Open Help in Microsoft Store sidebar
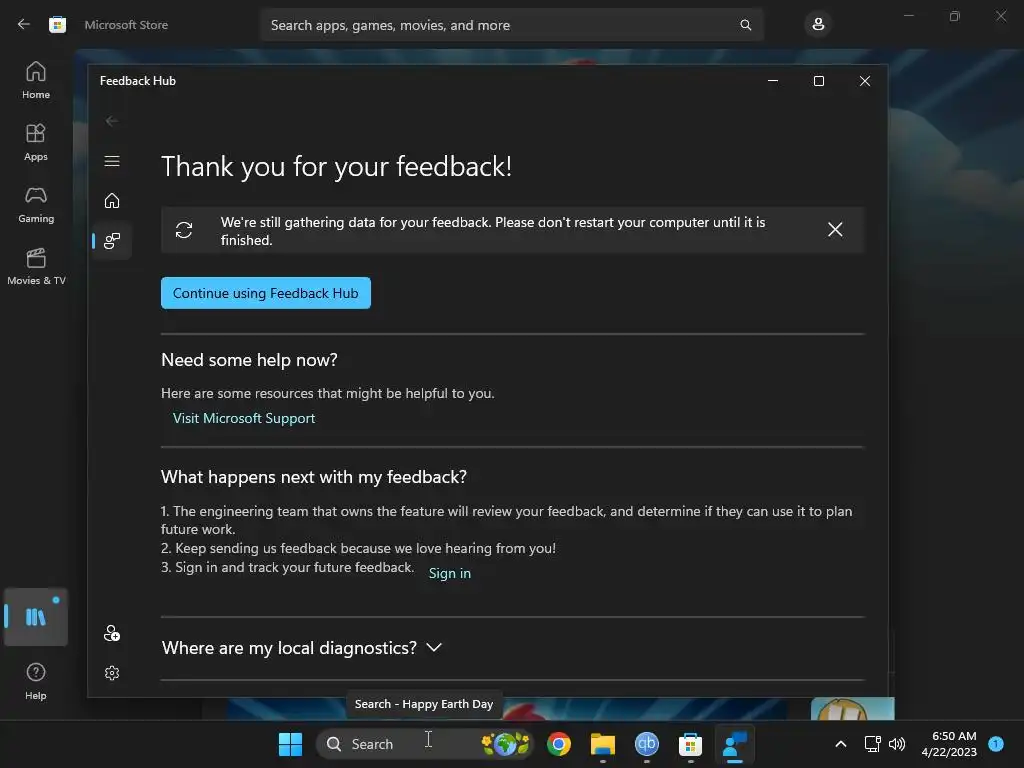This screenshot has width=1024, height=768. coord(36,682)
